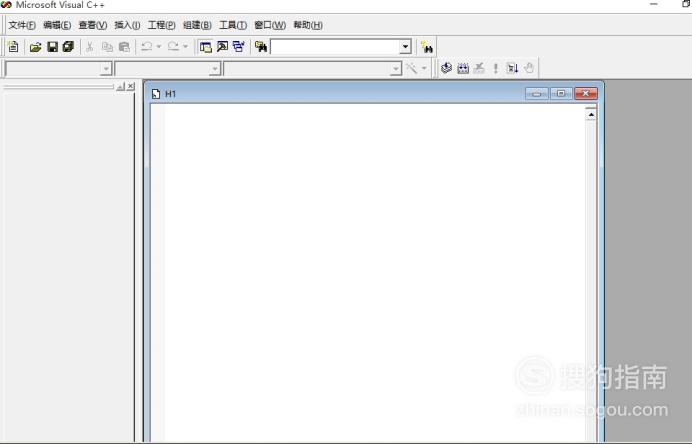Open the Window List icon
This screenshot has width=692, height=444.
(x=239, y=47)
